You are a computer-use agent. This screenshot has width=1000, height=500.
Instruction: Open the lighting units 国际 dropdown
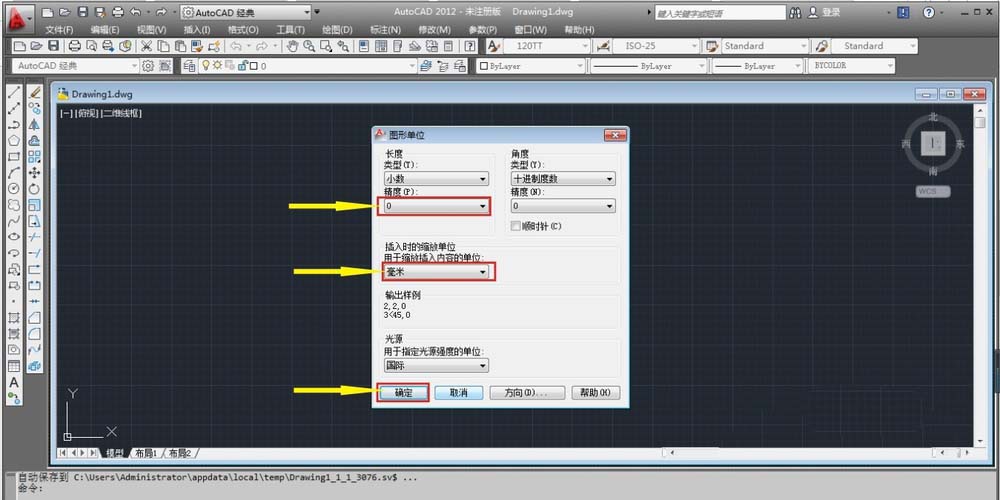(436, 365)
